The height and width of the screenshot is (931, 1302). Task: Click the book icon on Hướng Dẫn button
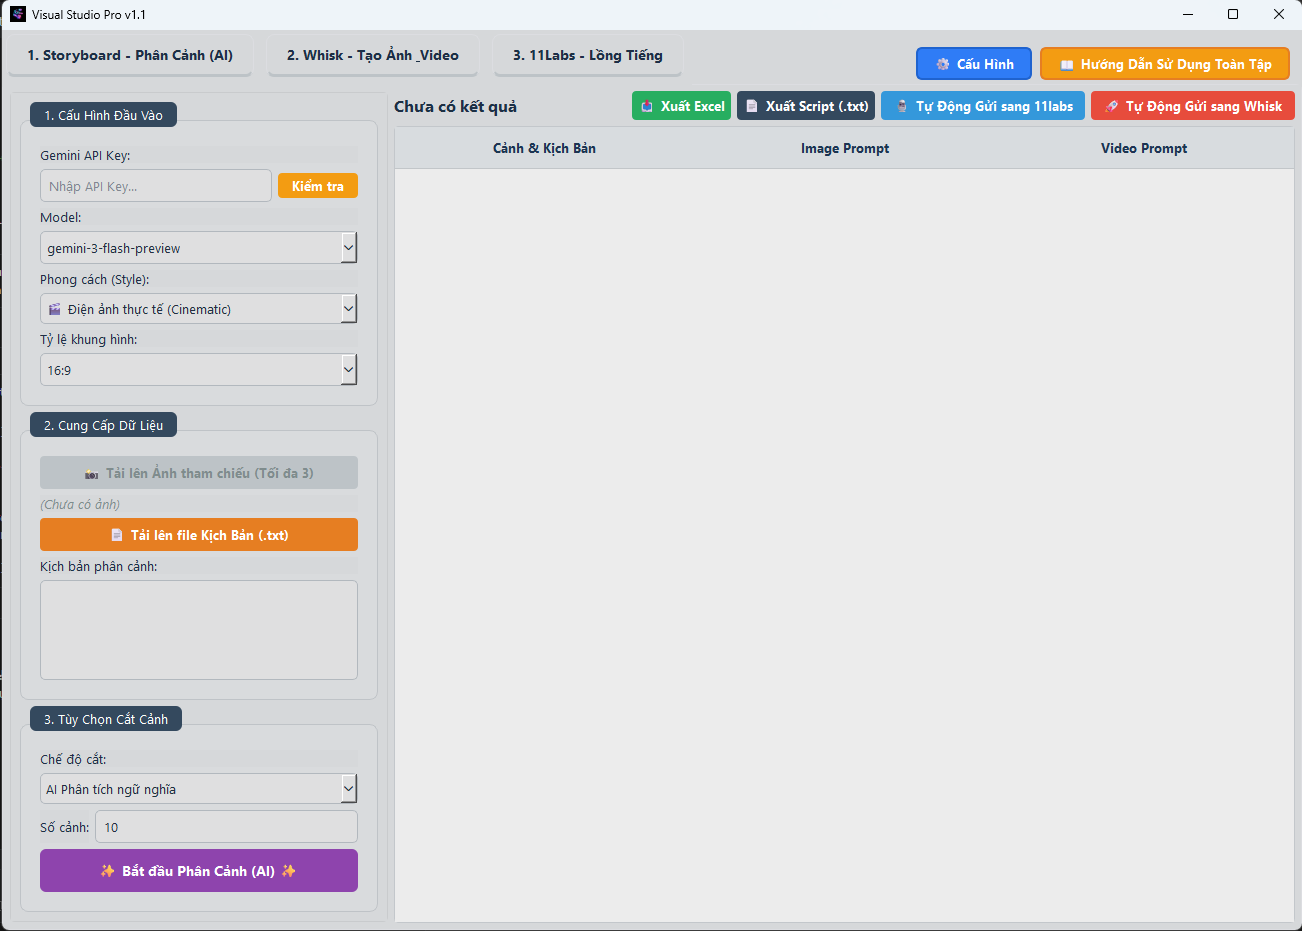tap(1067, 65)
